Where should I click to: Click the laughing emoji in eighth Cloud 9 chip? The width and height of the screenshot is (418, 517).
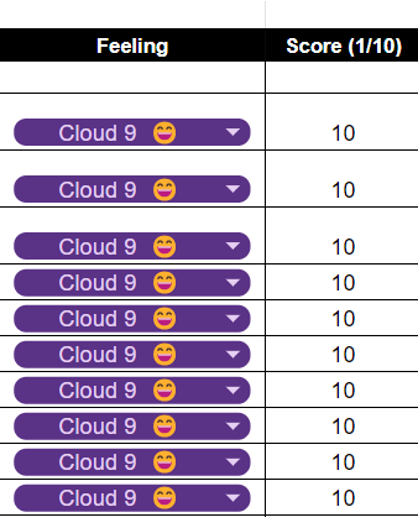pos(164,426)
